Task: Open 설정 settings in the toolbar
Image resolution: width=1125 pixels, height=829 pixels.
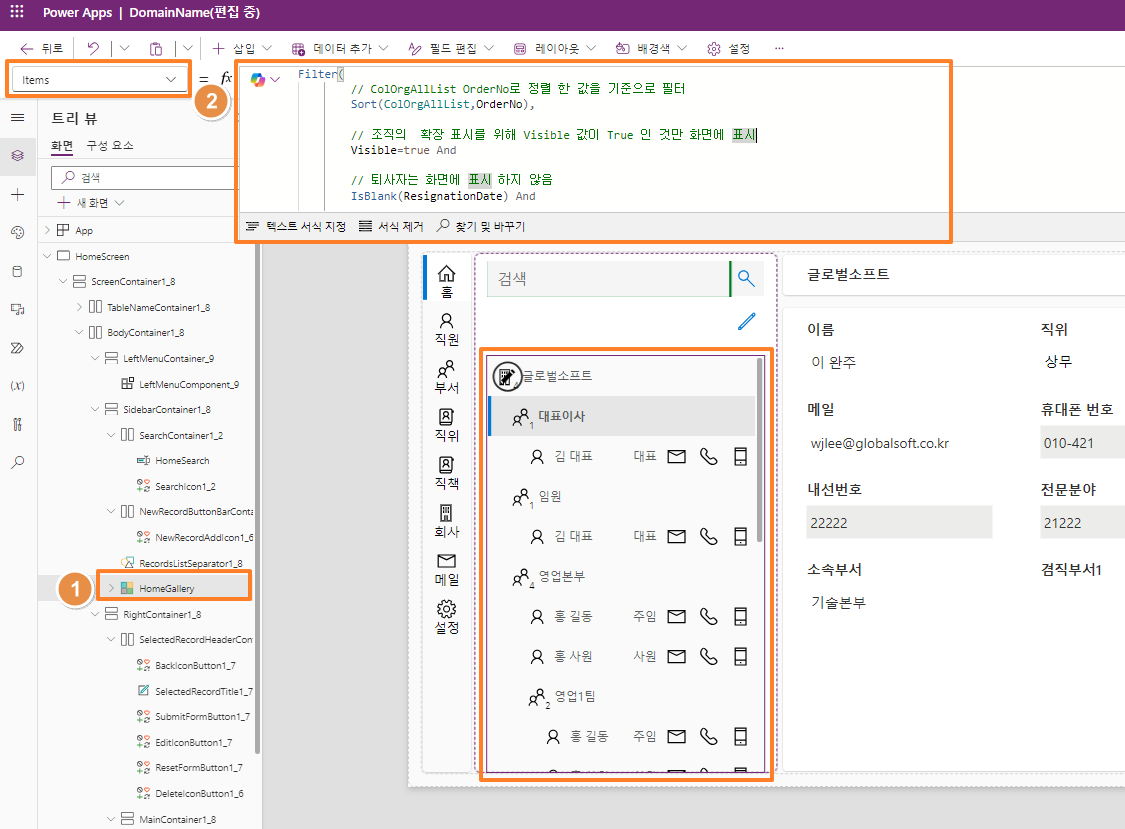Action: [x=728, y=48]
